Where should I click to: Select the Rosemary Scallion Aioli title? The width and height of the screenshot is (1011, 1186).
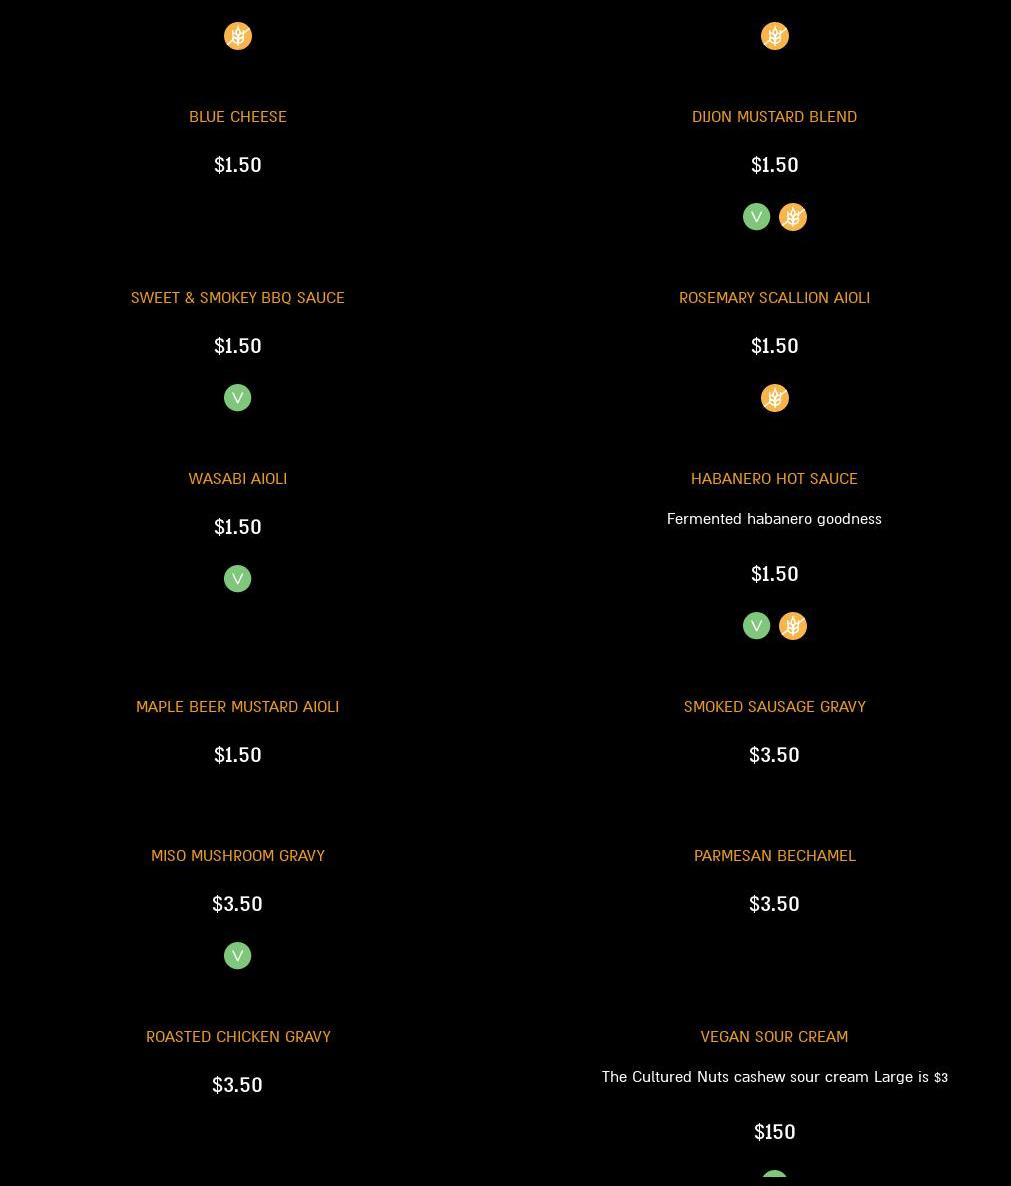(775, 298)
